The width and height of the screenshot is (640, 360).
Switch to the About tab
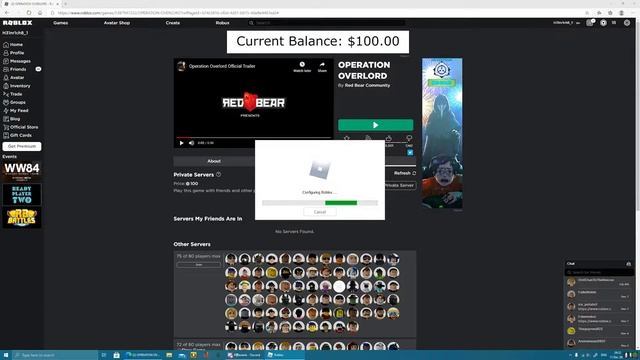pyautogui.click(x=214, y=161)
